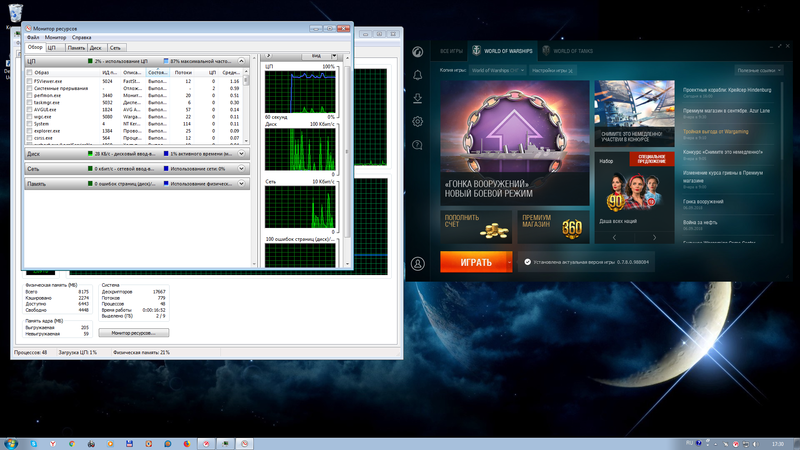Open game copy dropdown World of Warships СНГ
800x450 pixels.
[x=497, y=70]
